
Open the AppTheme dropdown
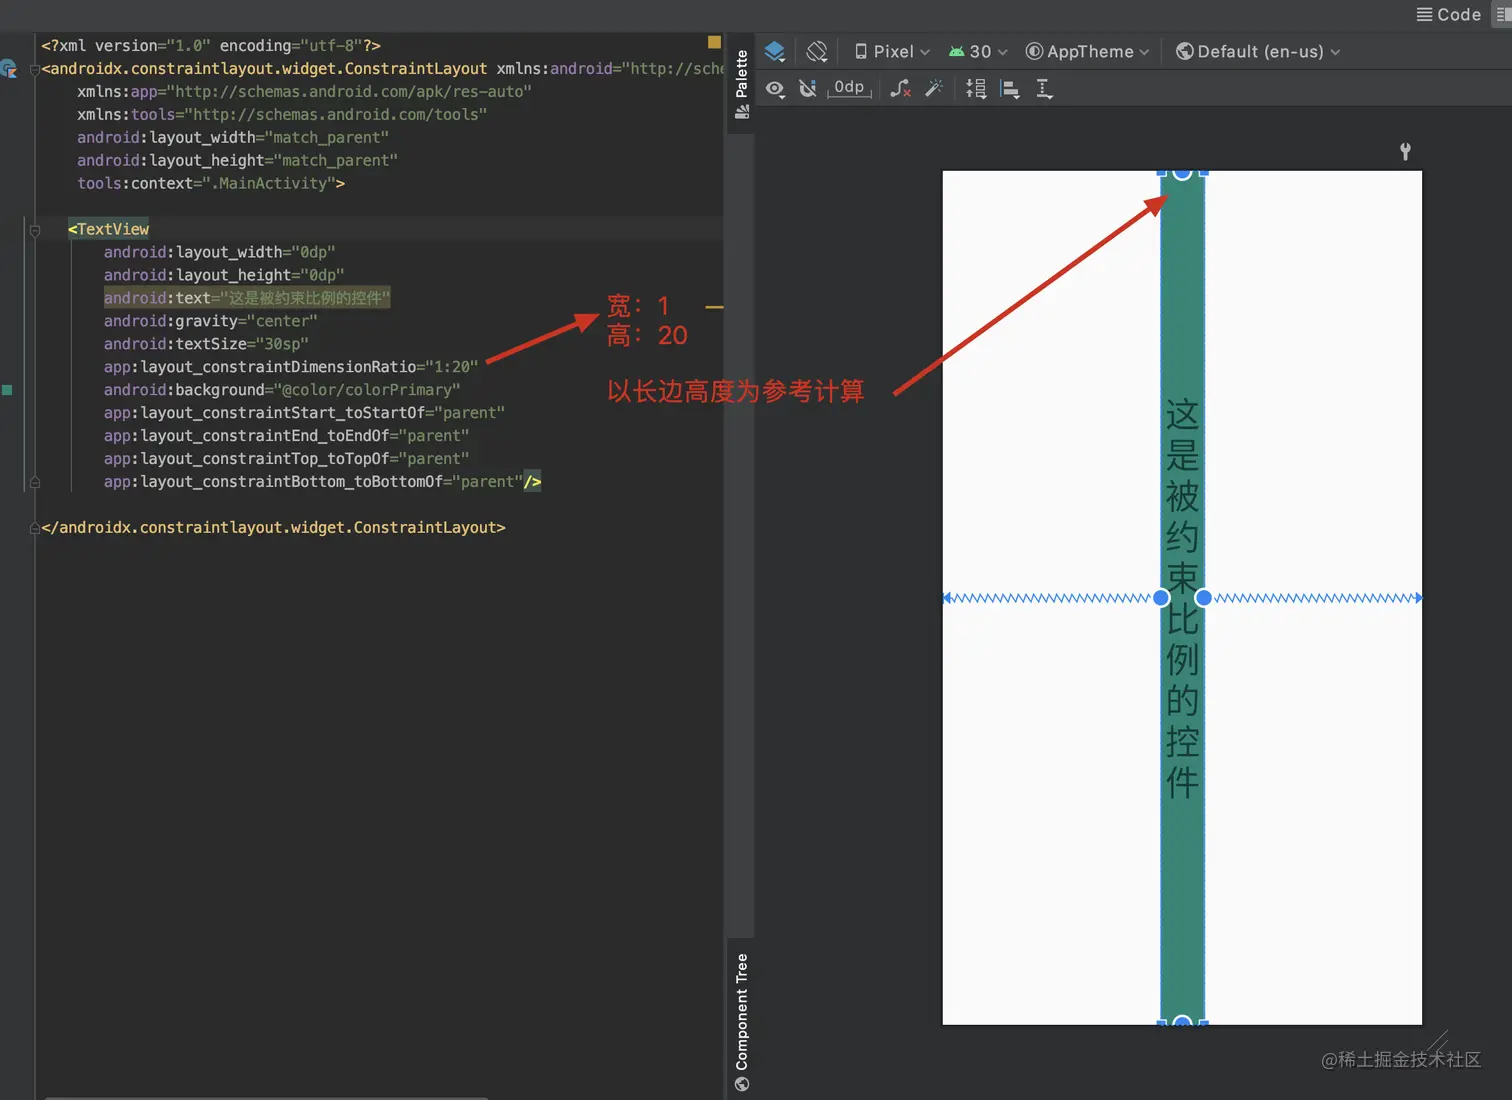tap(1088, 51)
